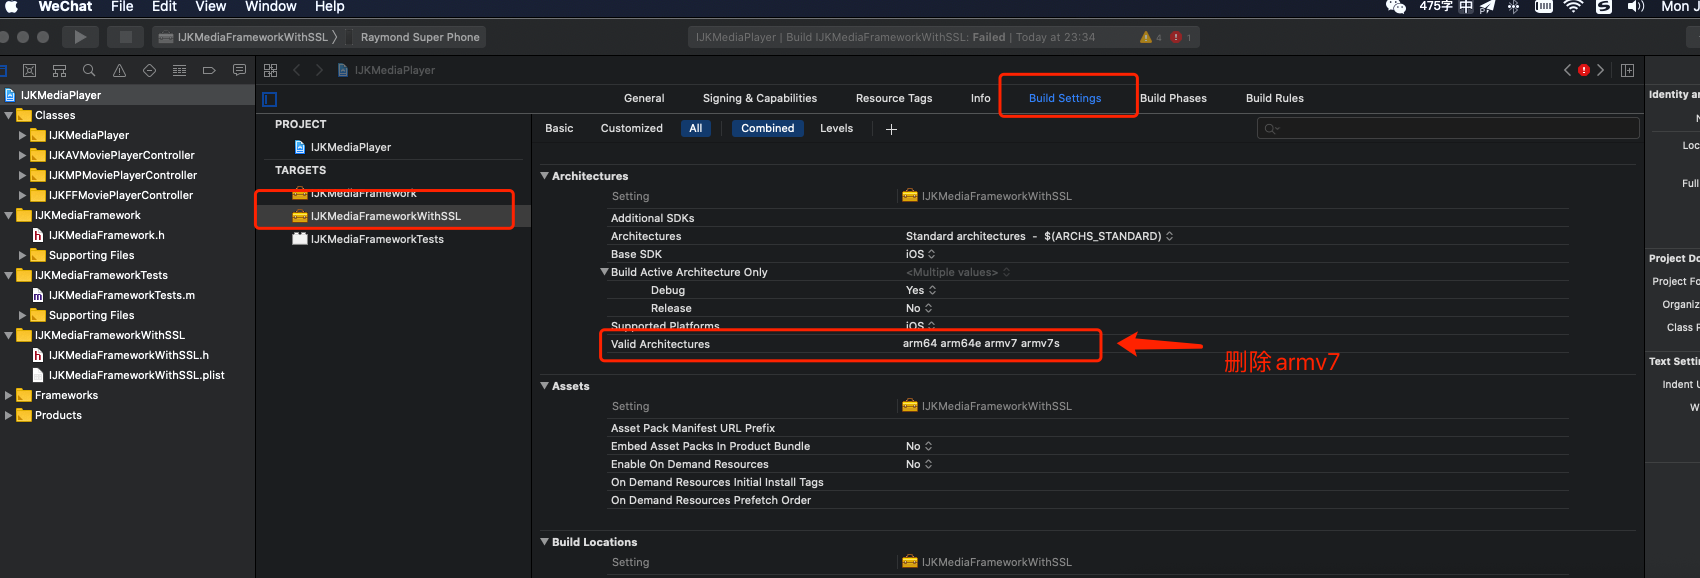Switch to Signing & Capabilities tab

pyautogui.click(x=760, y=98)
